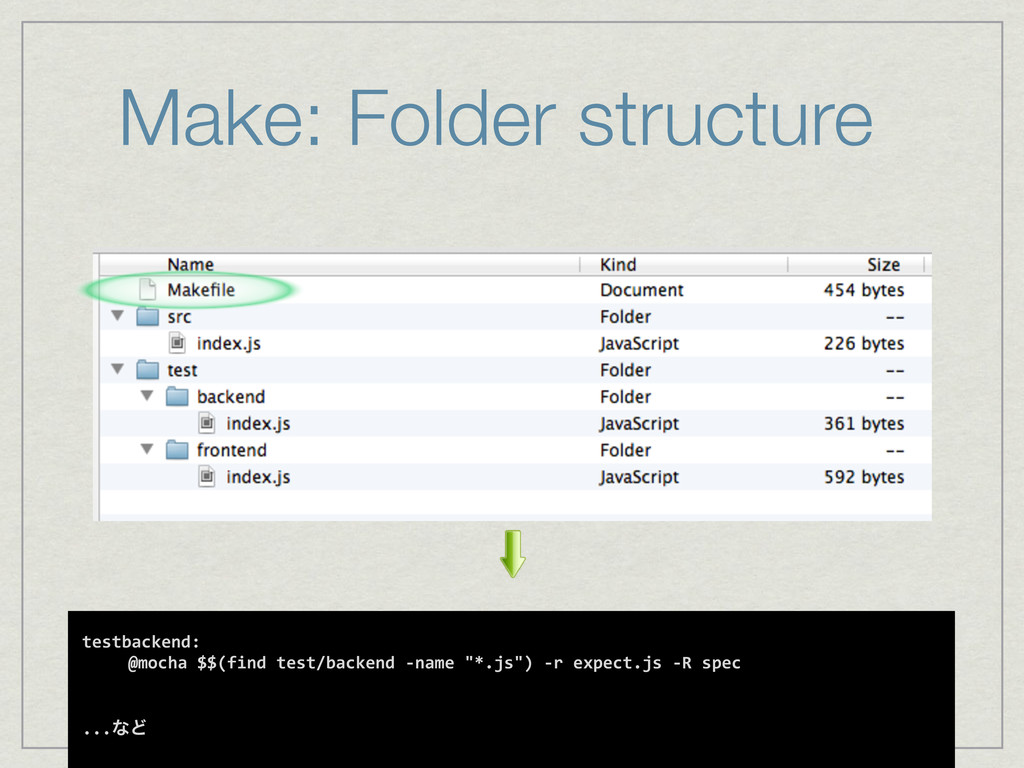
Task: Collapse the backend folder disclosure triangle
Action: (147, 396)
